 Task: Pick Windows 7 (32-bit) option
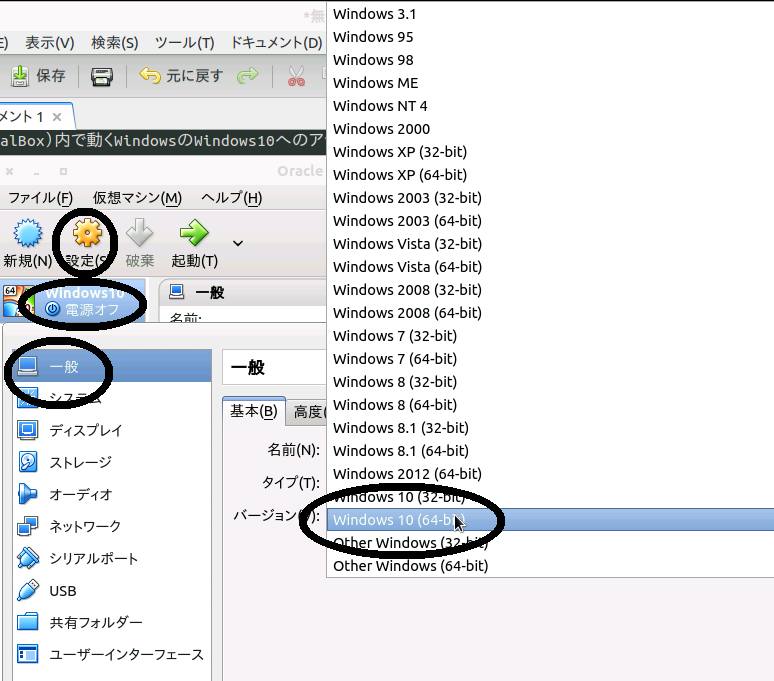point(550,336)
